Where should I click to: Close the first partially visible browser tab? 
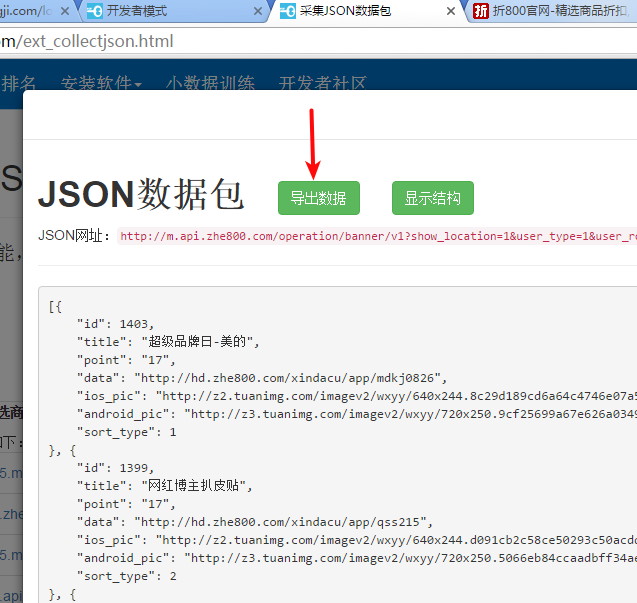[x=64, y=12]
